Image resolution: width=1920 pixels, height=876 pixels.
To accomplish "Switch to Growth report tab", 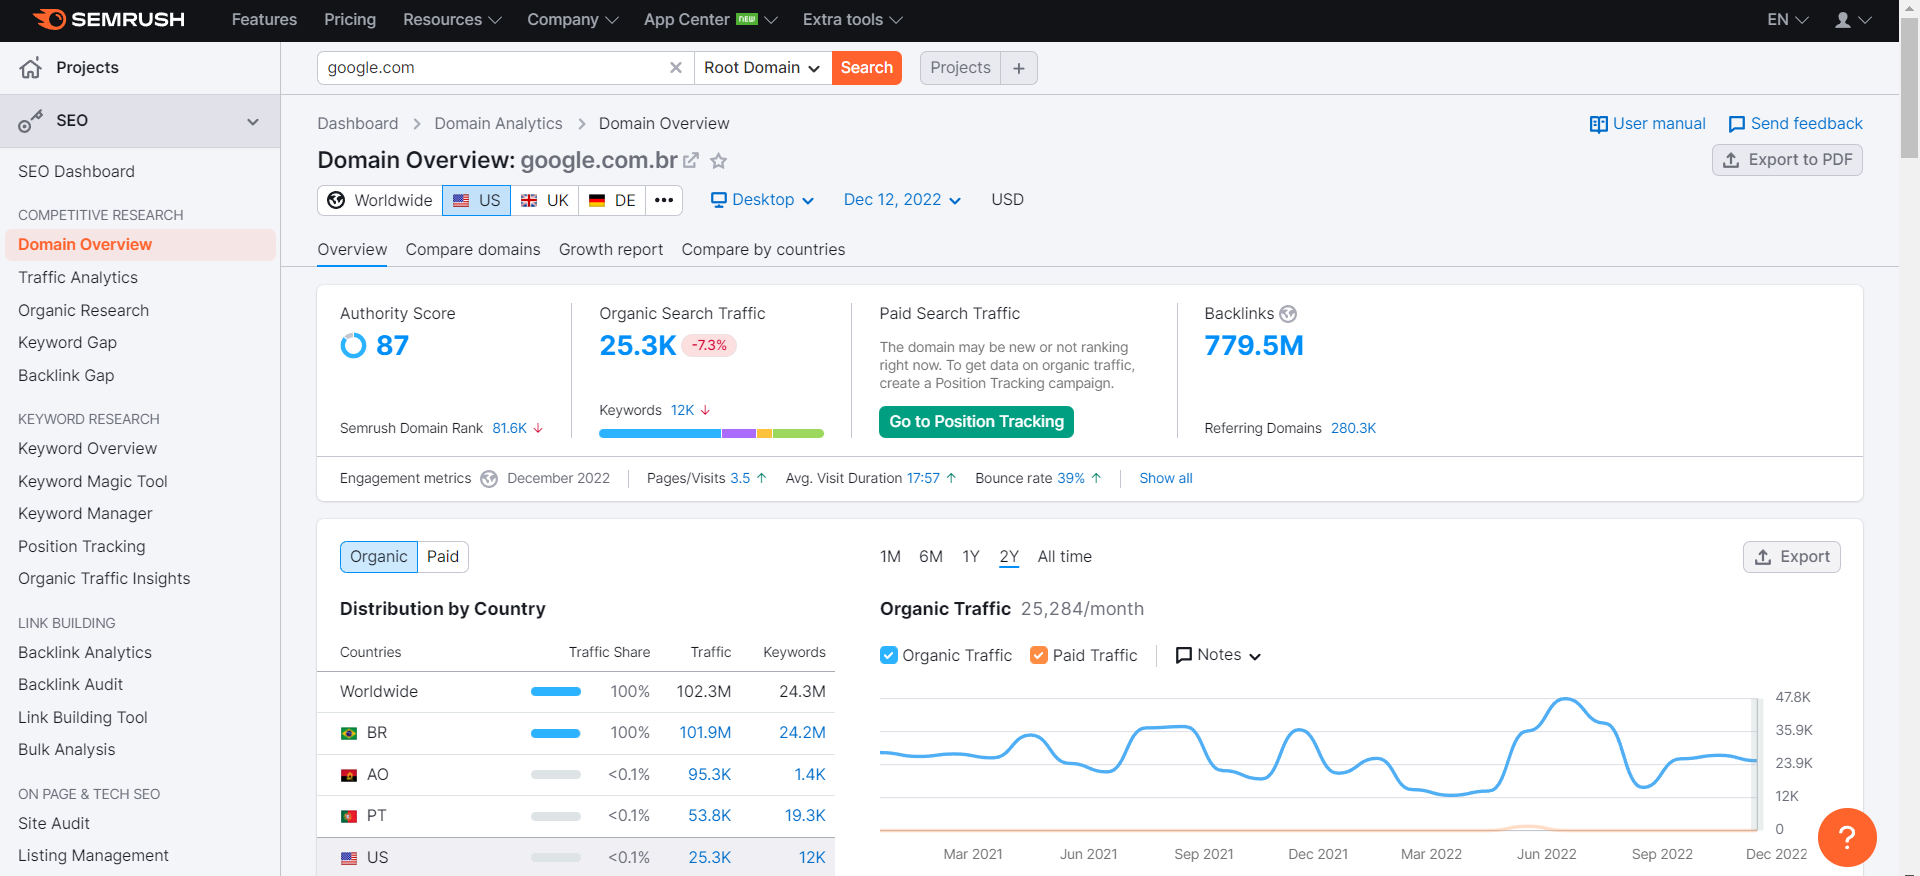I will click(x=611, y=250).
